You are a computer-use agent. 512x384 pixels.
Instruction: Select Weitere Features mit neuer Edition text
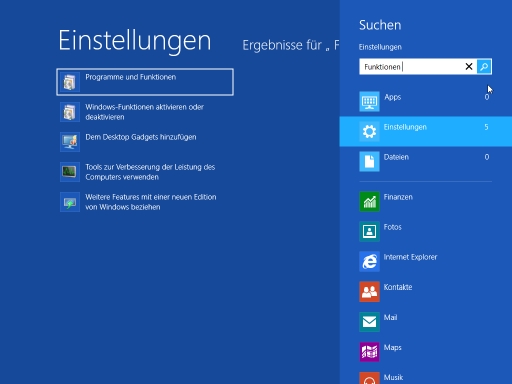click(x=151, y=202)
